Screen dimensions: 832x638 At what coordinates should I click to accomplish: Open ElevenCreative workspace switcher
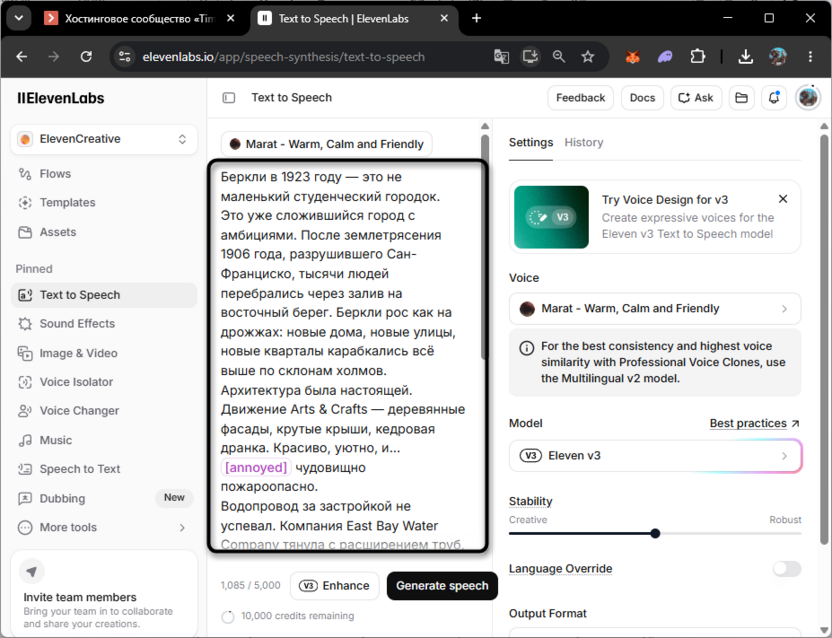[x=103, y=139]
